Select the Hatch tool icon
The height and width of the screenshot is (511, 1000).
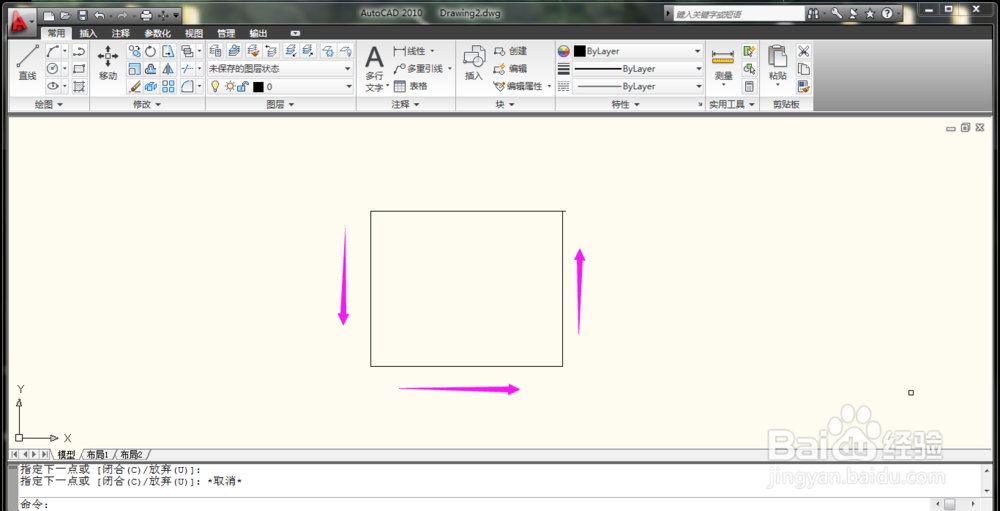coord(79,87)
